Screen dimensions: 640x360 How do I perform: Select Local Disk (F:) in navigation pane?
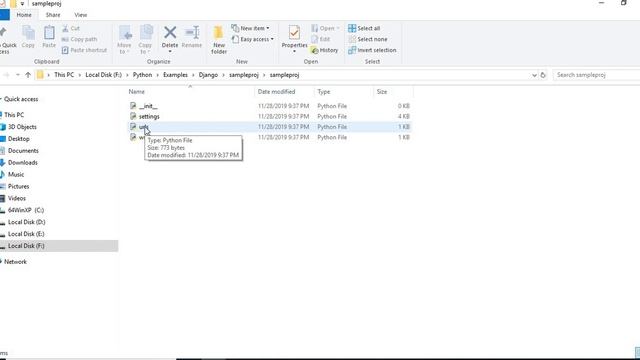point(26,246)
